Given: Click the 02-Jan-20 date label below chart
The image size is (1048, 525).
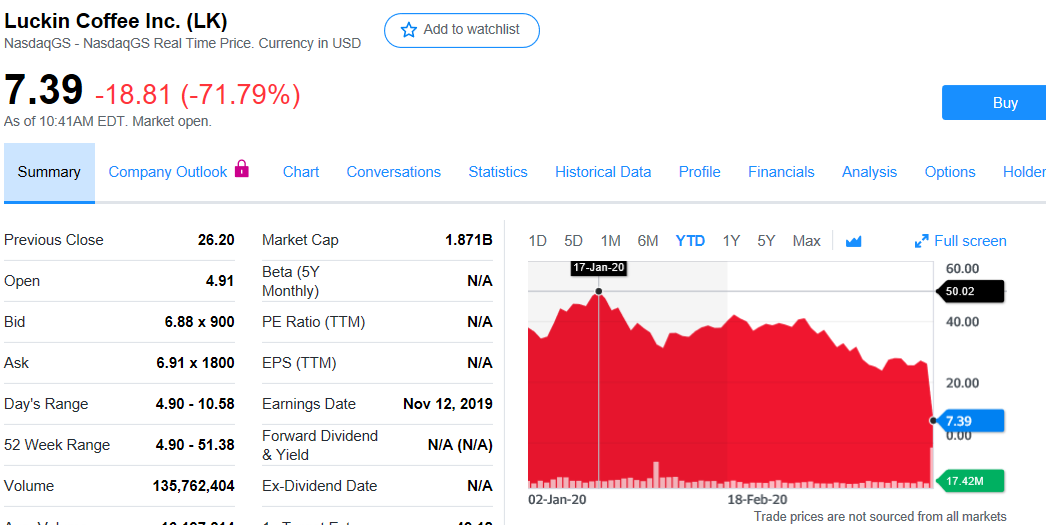Looking at the screenshot, I should 557,500.
